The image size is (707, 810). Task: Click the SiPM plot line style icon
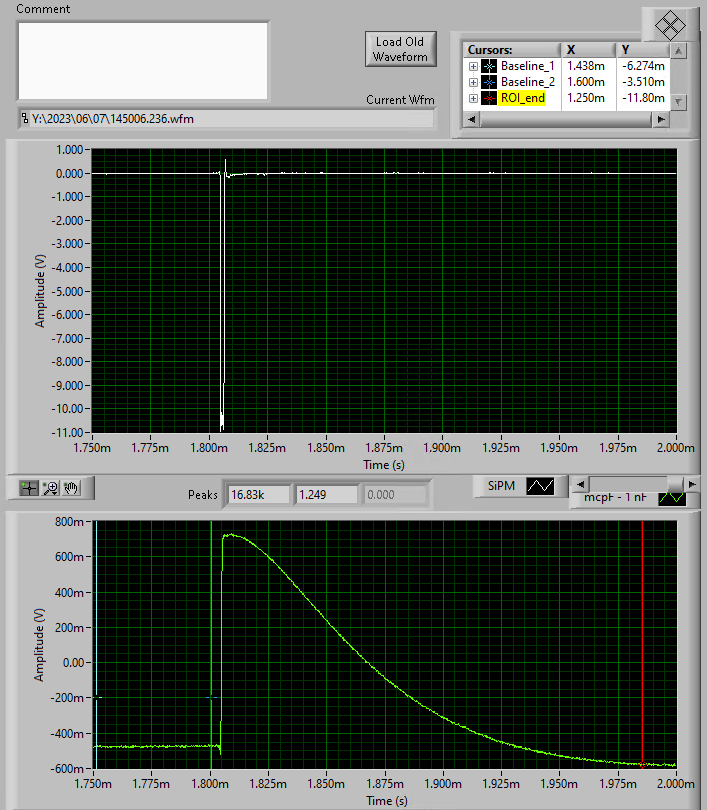pyautogui.click(x=541, y=485)
